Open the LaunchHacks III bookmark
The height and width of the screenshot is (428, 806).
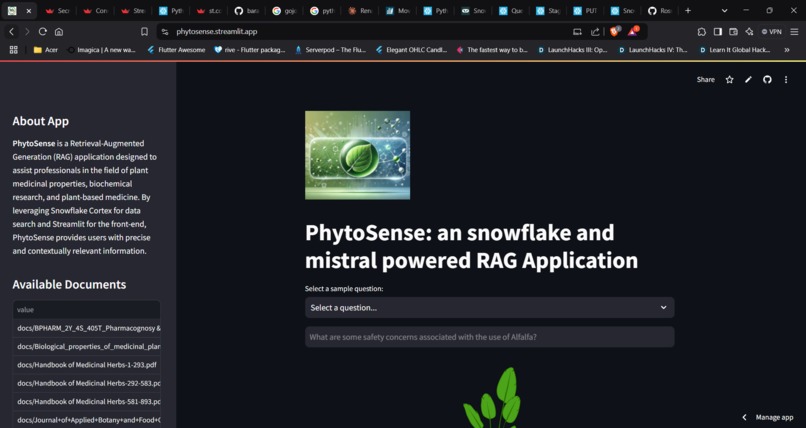coord(573,50)
